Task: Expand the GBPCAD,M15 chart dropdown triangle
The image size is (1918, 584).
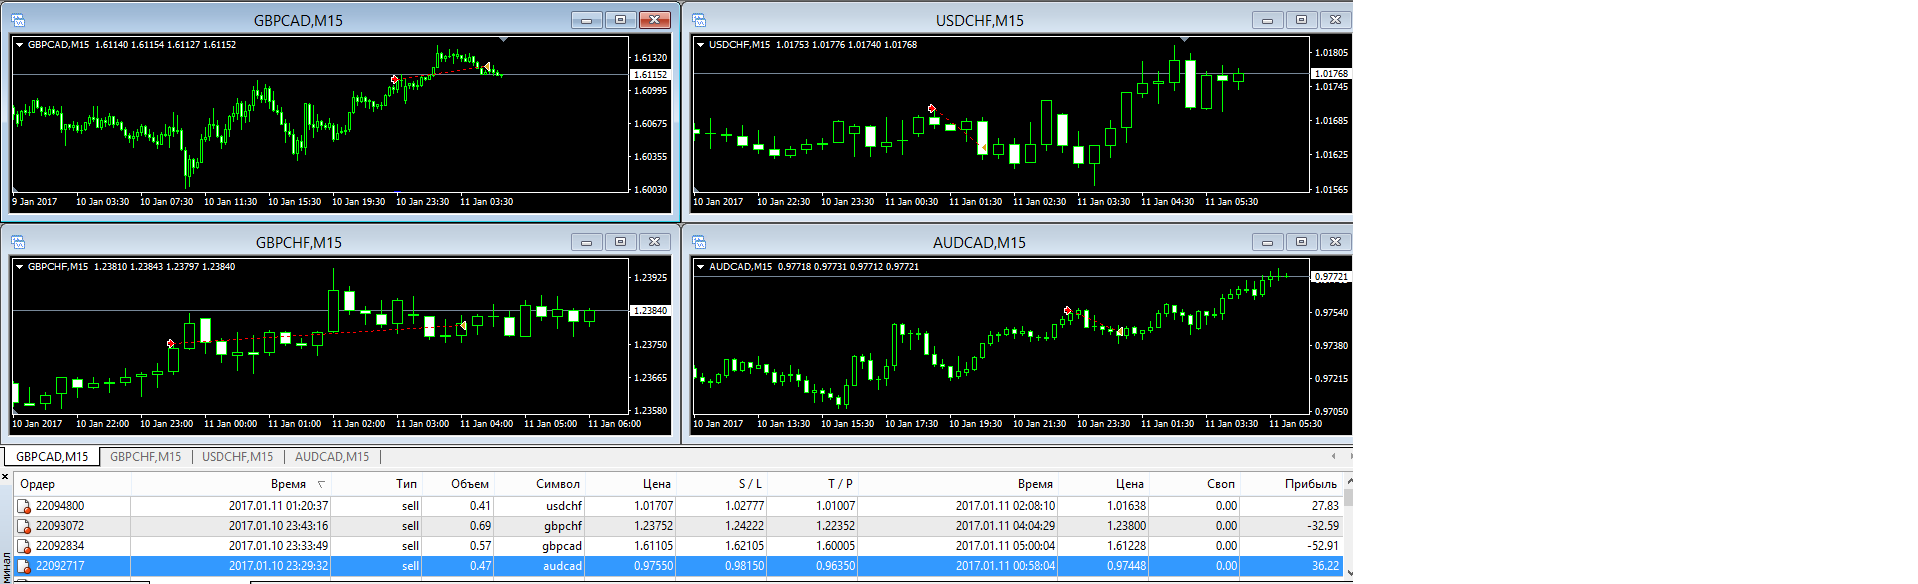Action: pos(19,45)
